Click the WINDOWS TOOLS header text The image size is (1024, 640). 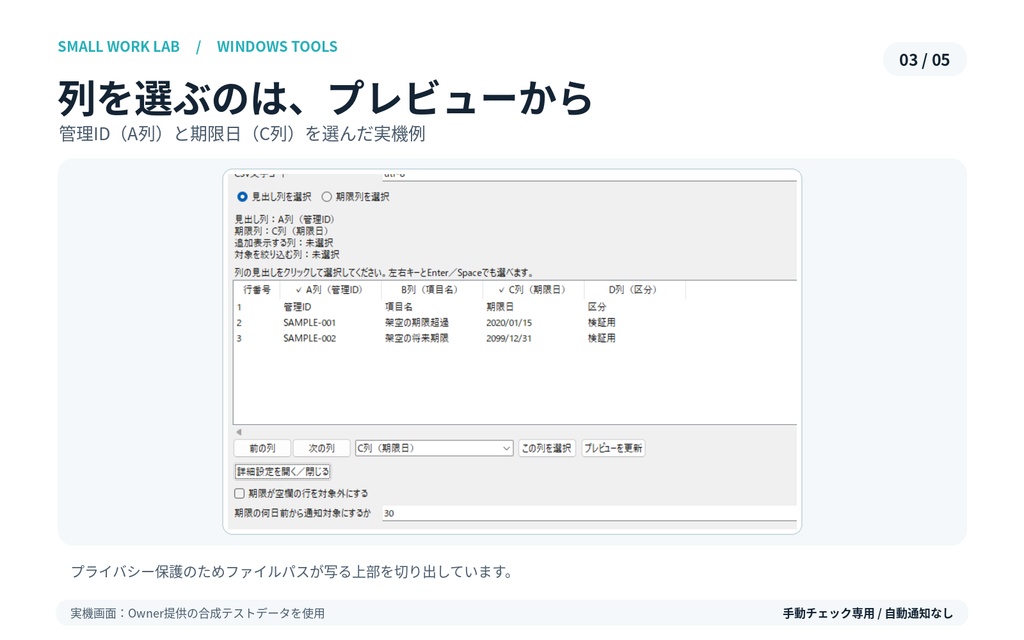[277, 47]
